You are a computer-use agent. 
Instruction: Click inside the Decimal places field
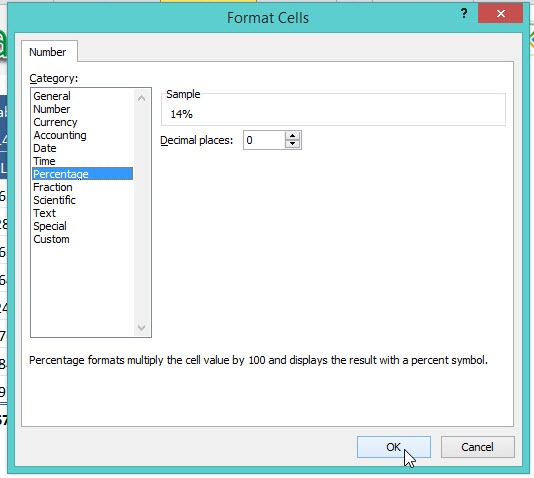pos(264,140)
